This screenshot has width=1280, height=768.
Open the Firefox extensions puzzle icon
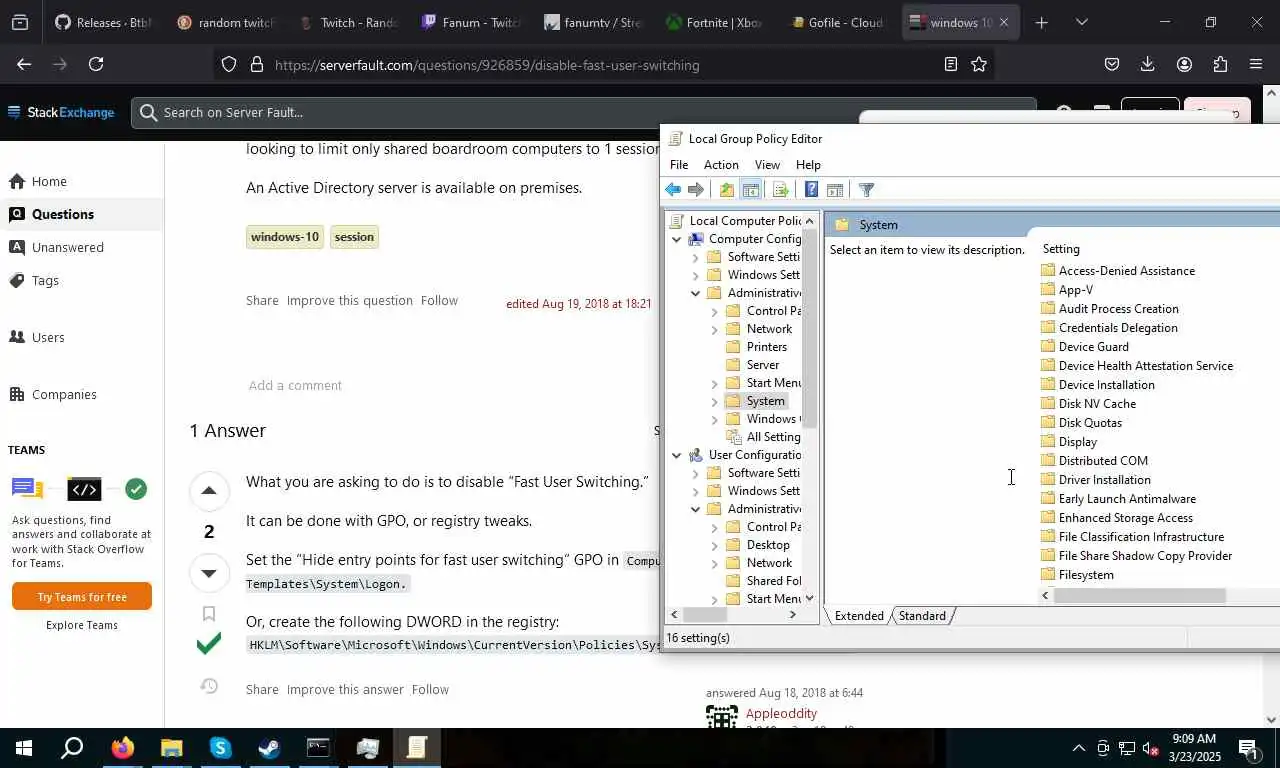click(1220, 64)
